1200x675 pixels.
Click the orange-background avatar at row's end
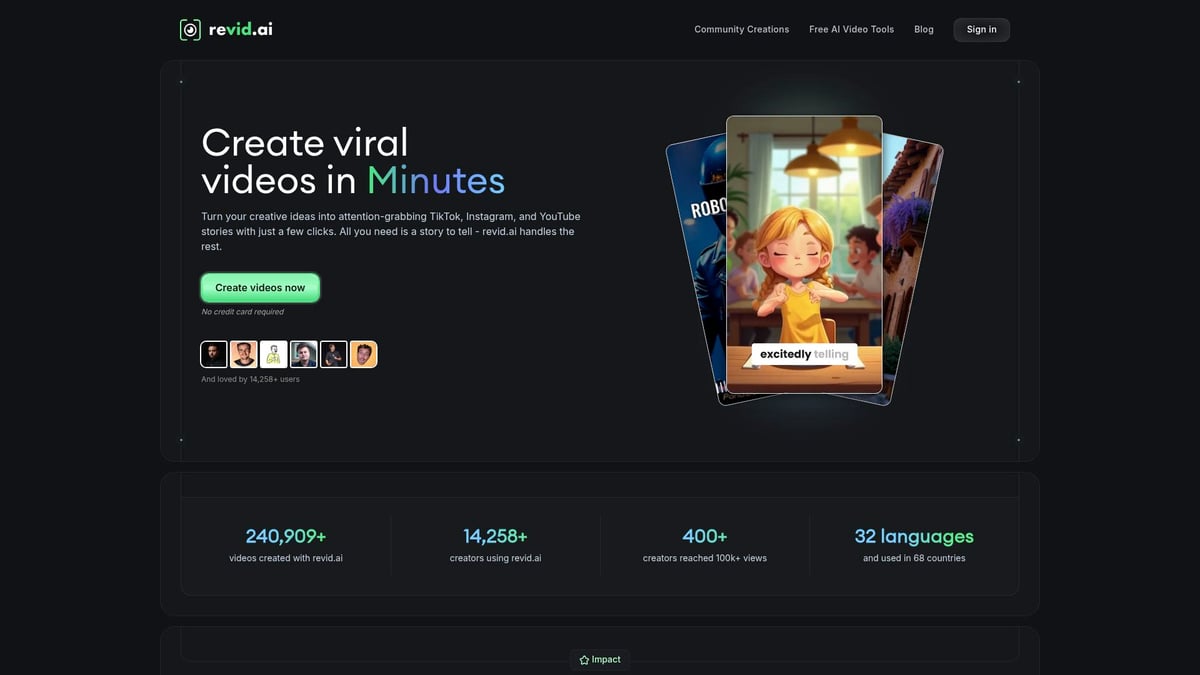(363, 353)
